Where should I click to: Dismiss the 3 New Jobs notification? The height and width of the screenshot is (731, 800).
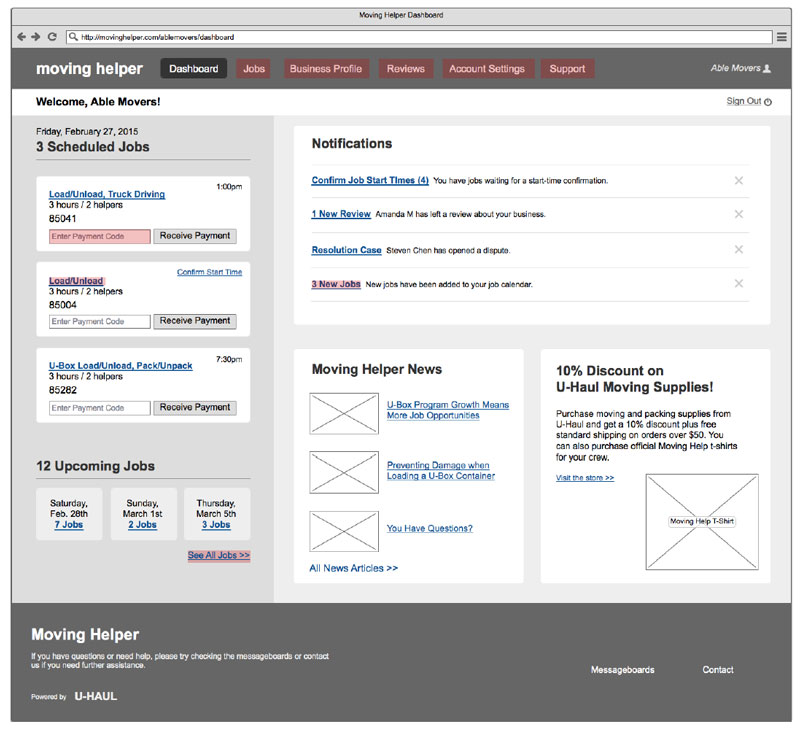738,284
